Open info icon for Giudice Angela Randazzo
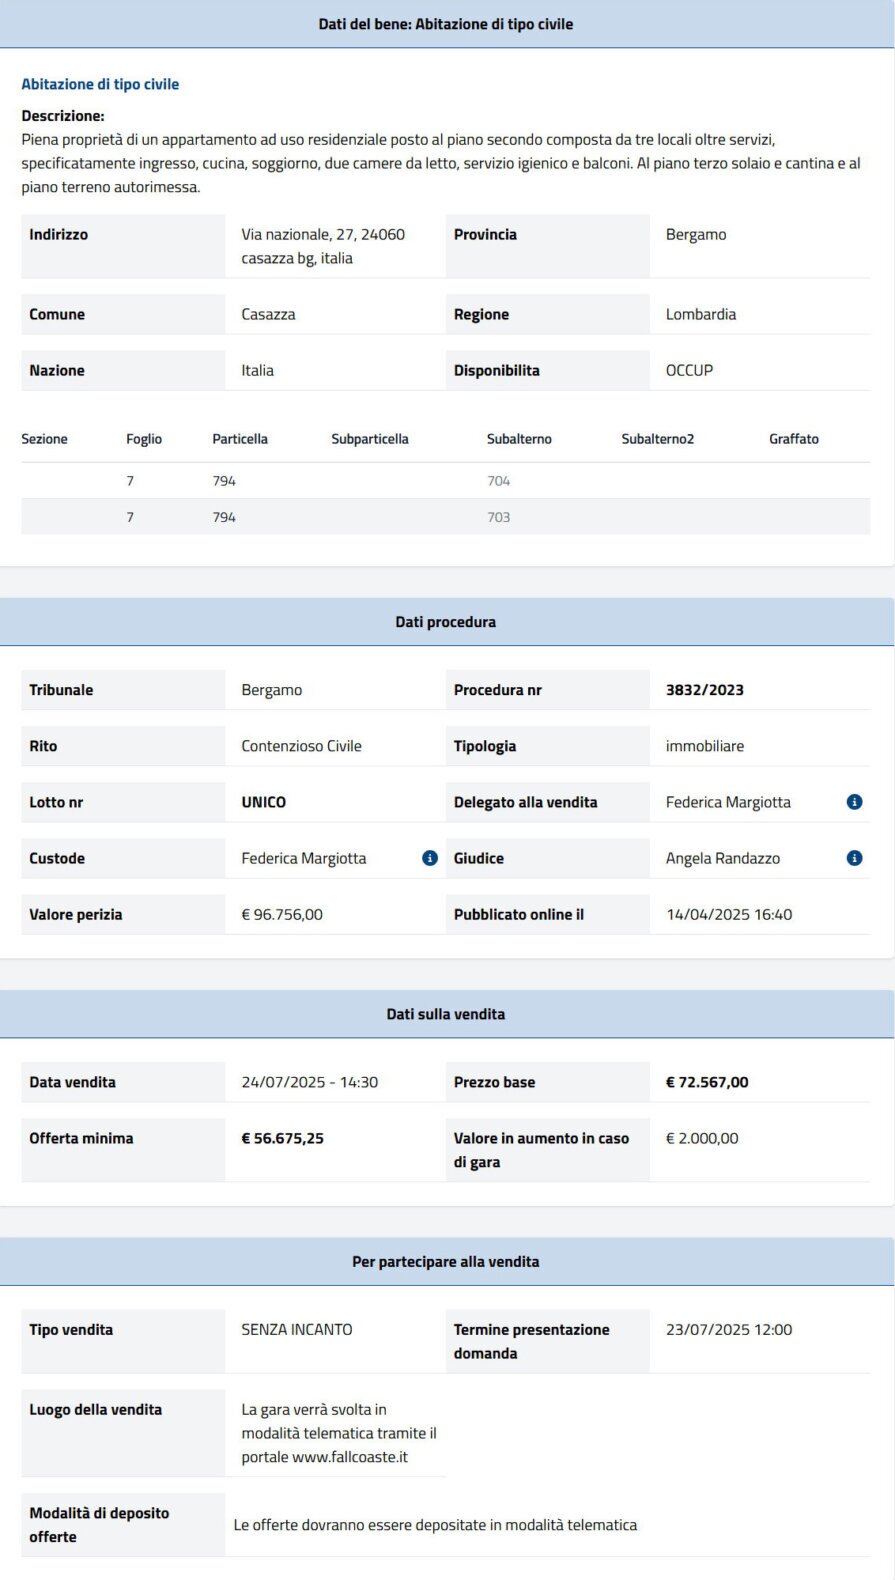The height and width of the screenshot is (1580, 895). pos(854,858)
